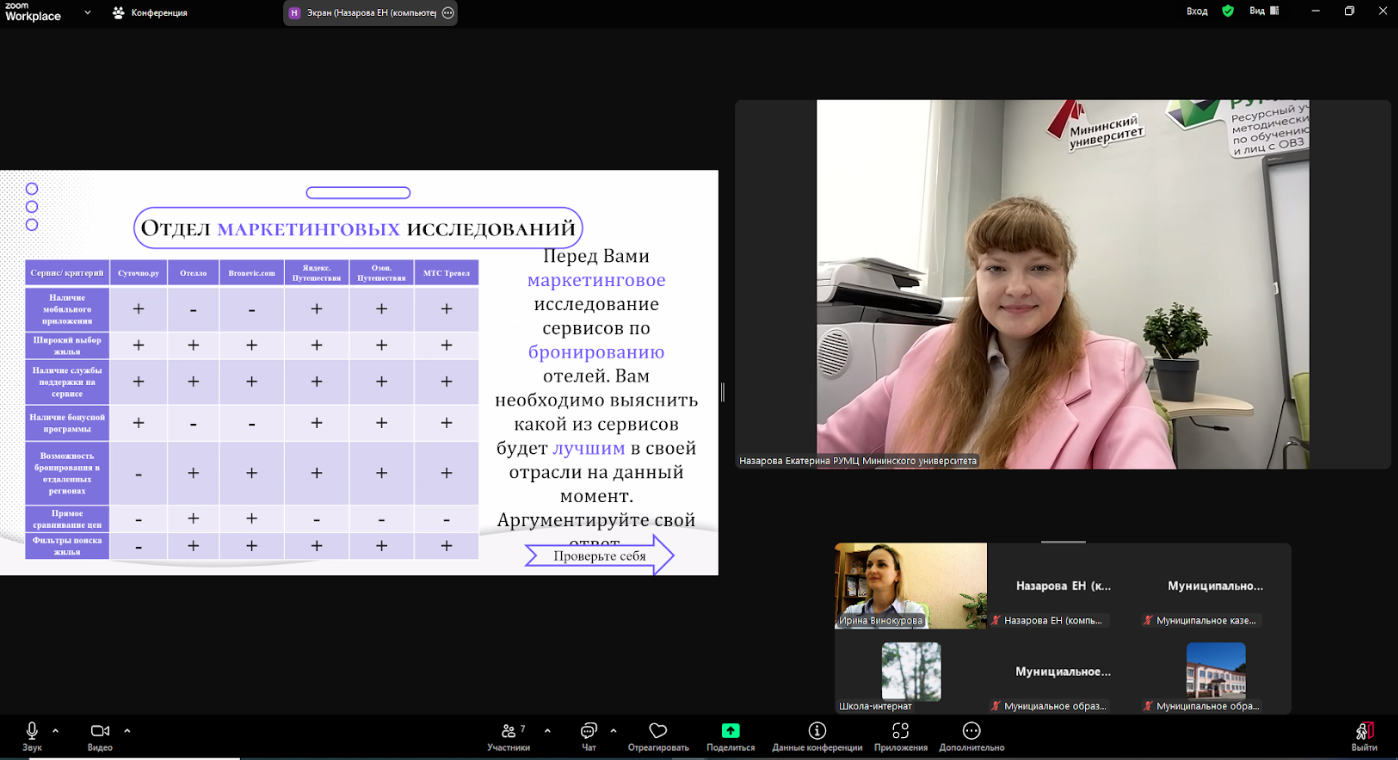Open audio options arrow next to Звук

tap(55, 731)
